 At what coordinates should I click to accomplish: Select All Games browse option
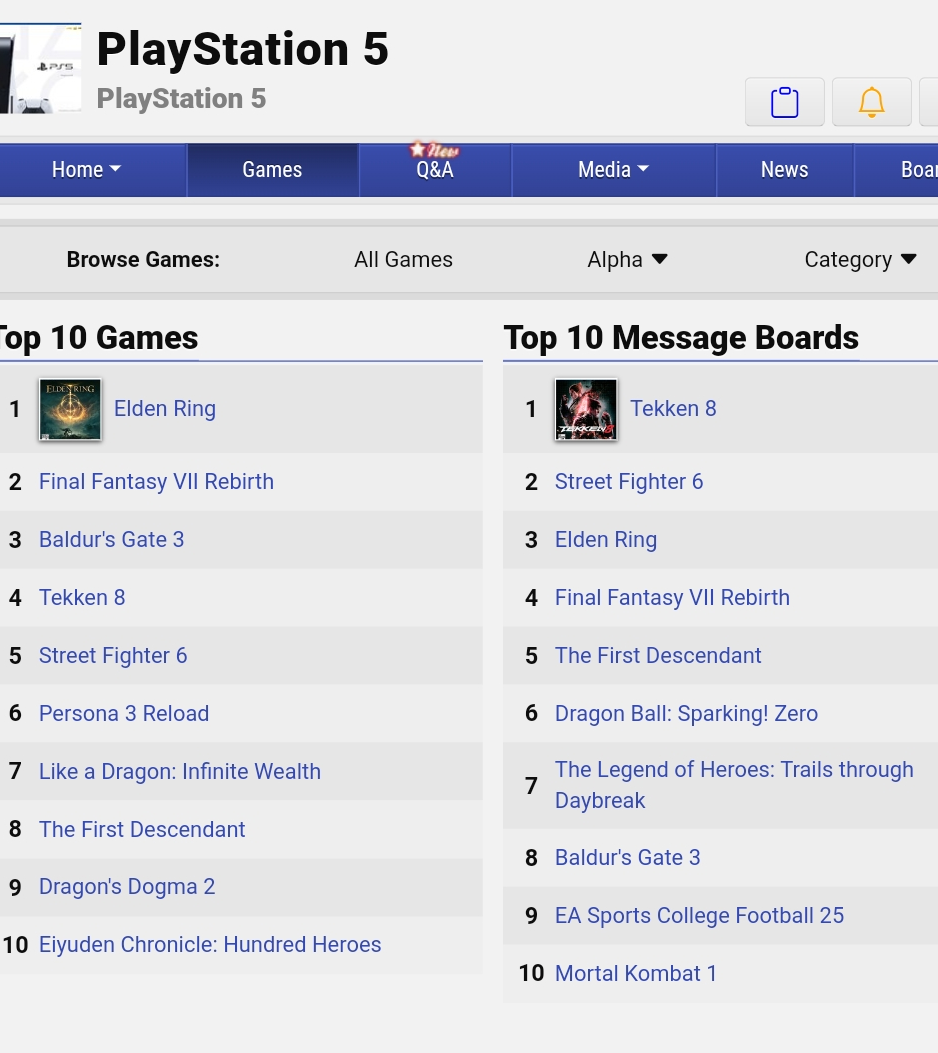[404, 259]
